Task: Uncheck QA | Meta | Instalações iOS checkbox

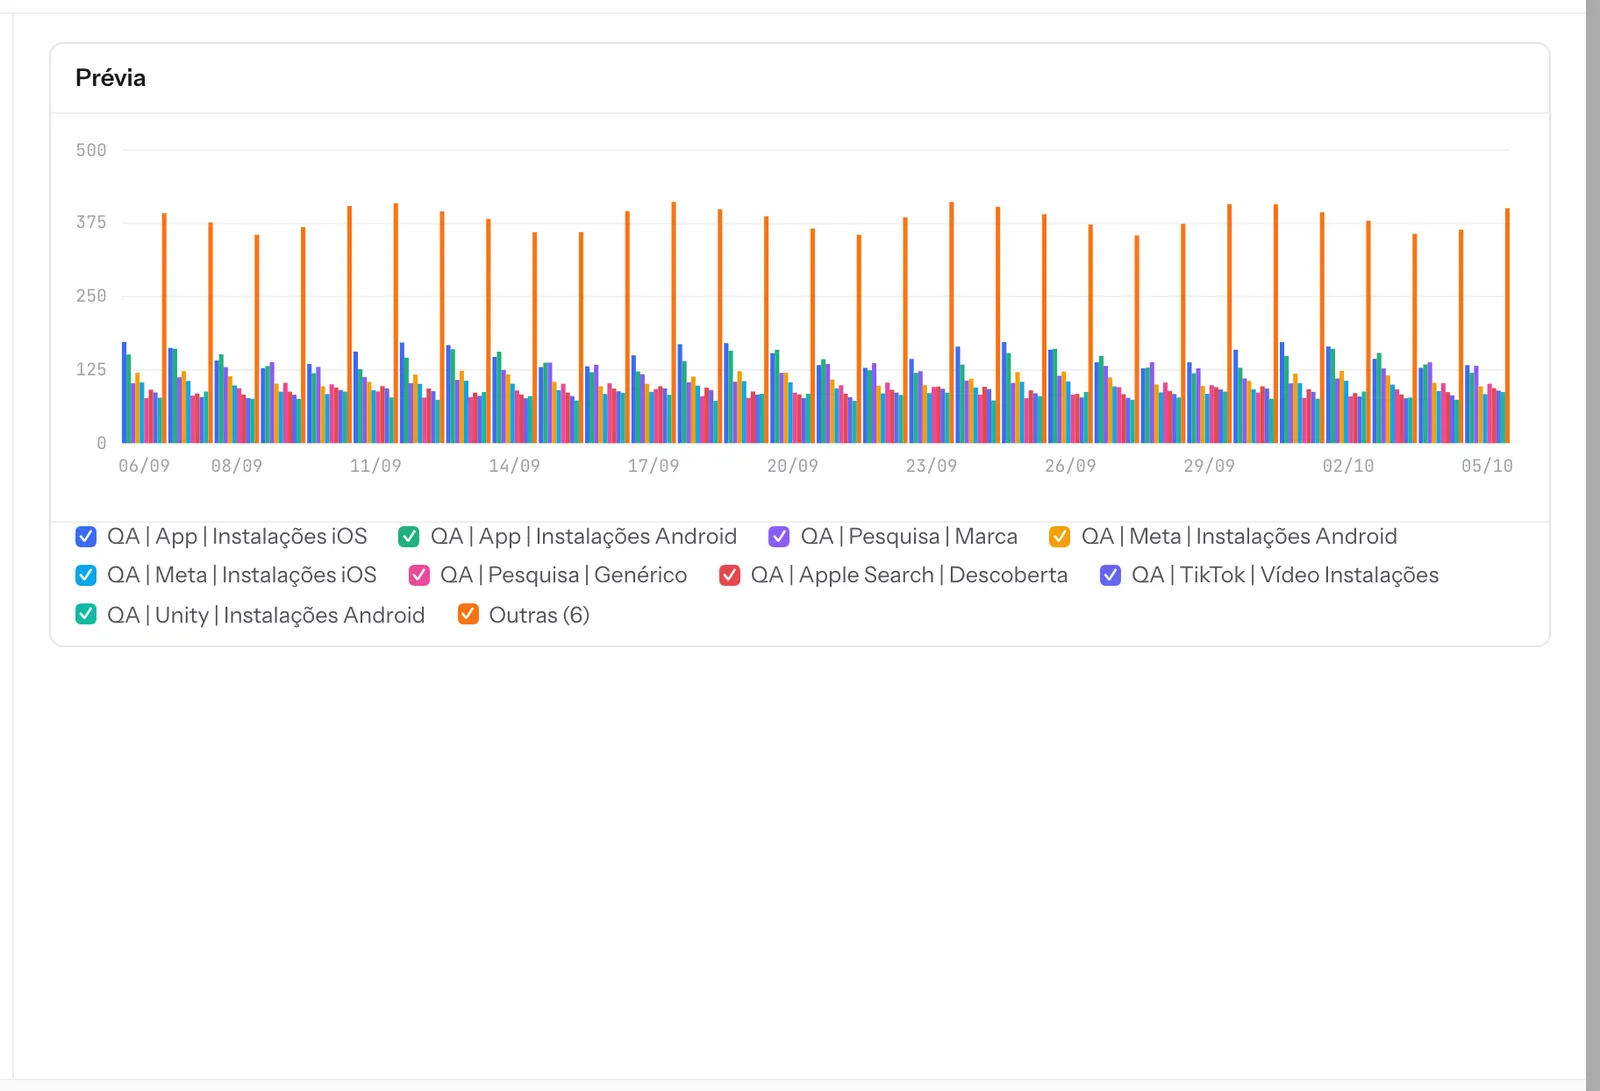Action: 86,575
